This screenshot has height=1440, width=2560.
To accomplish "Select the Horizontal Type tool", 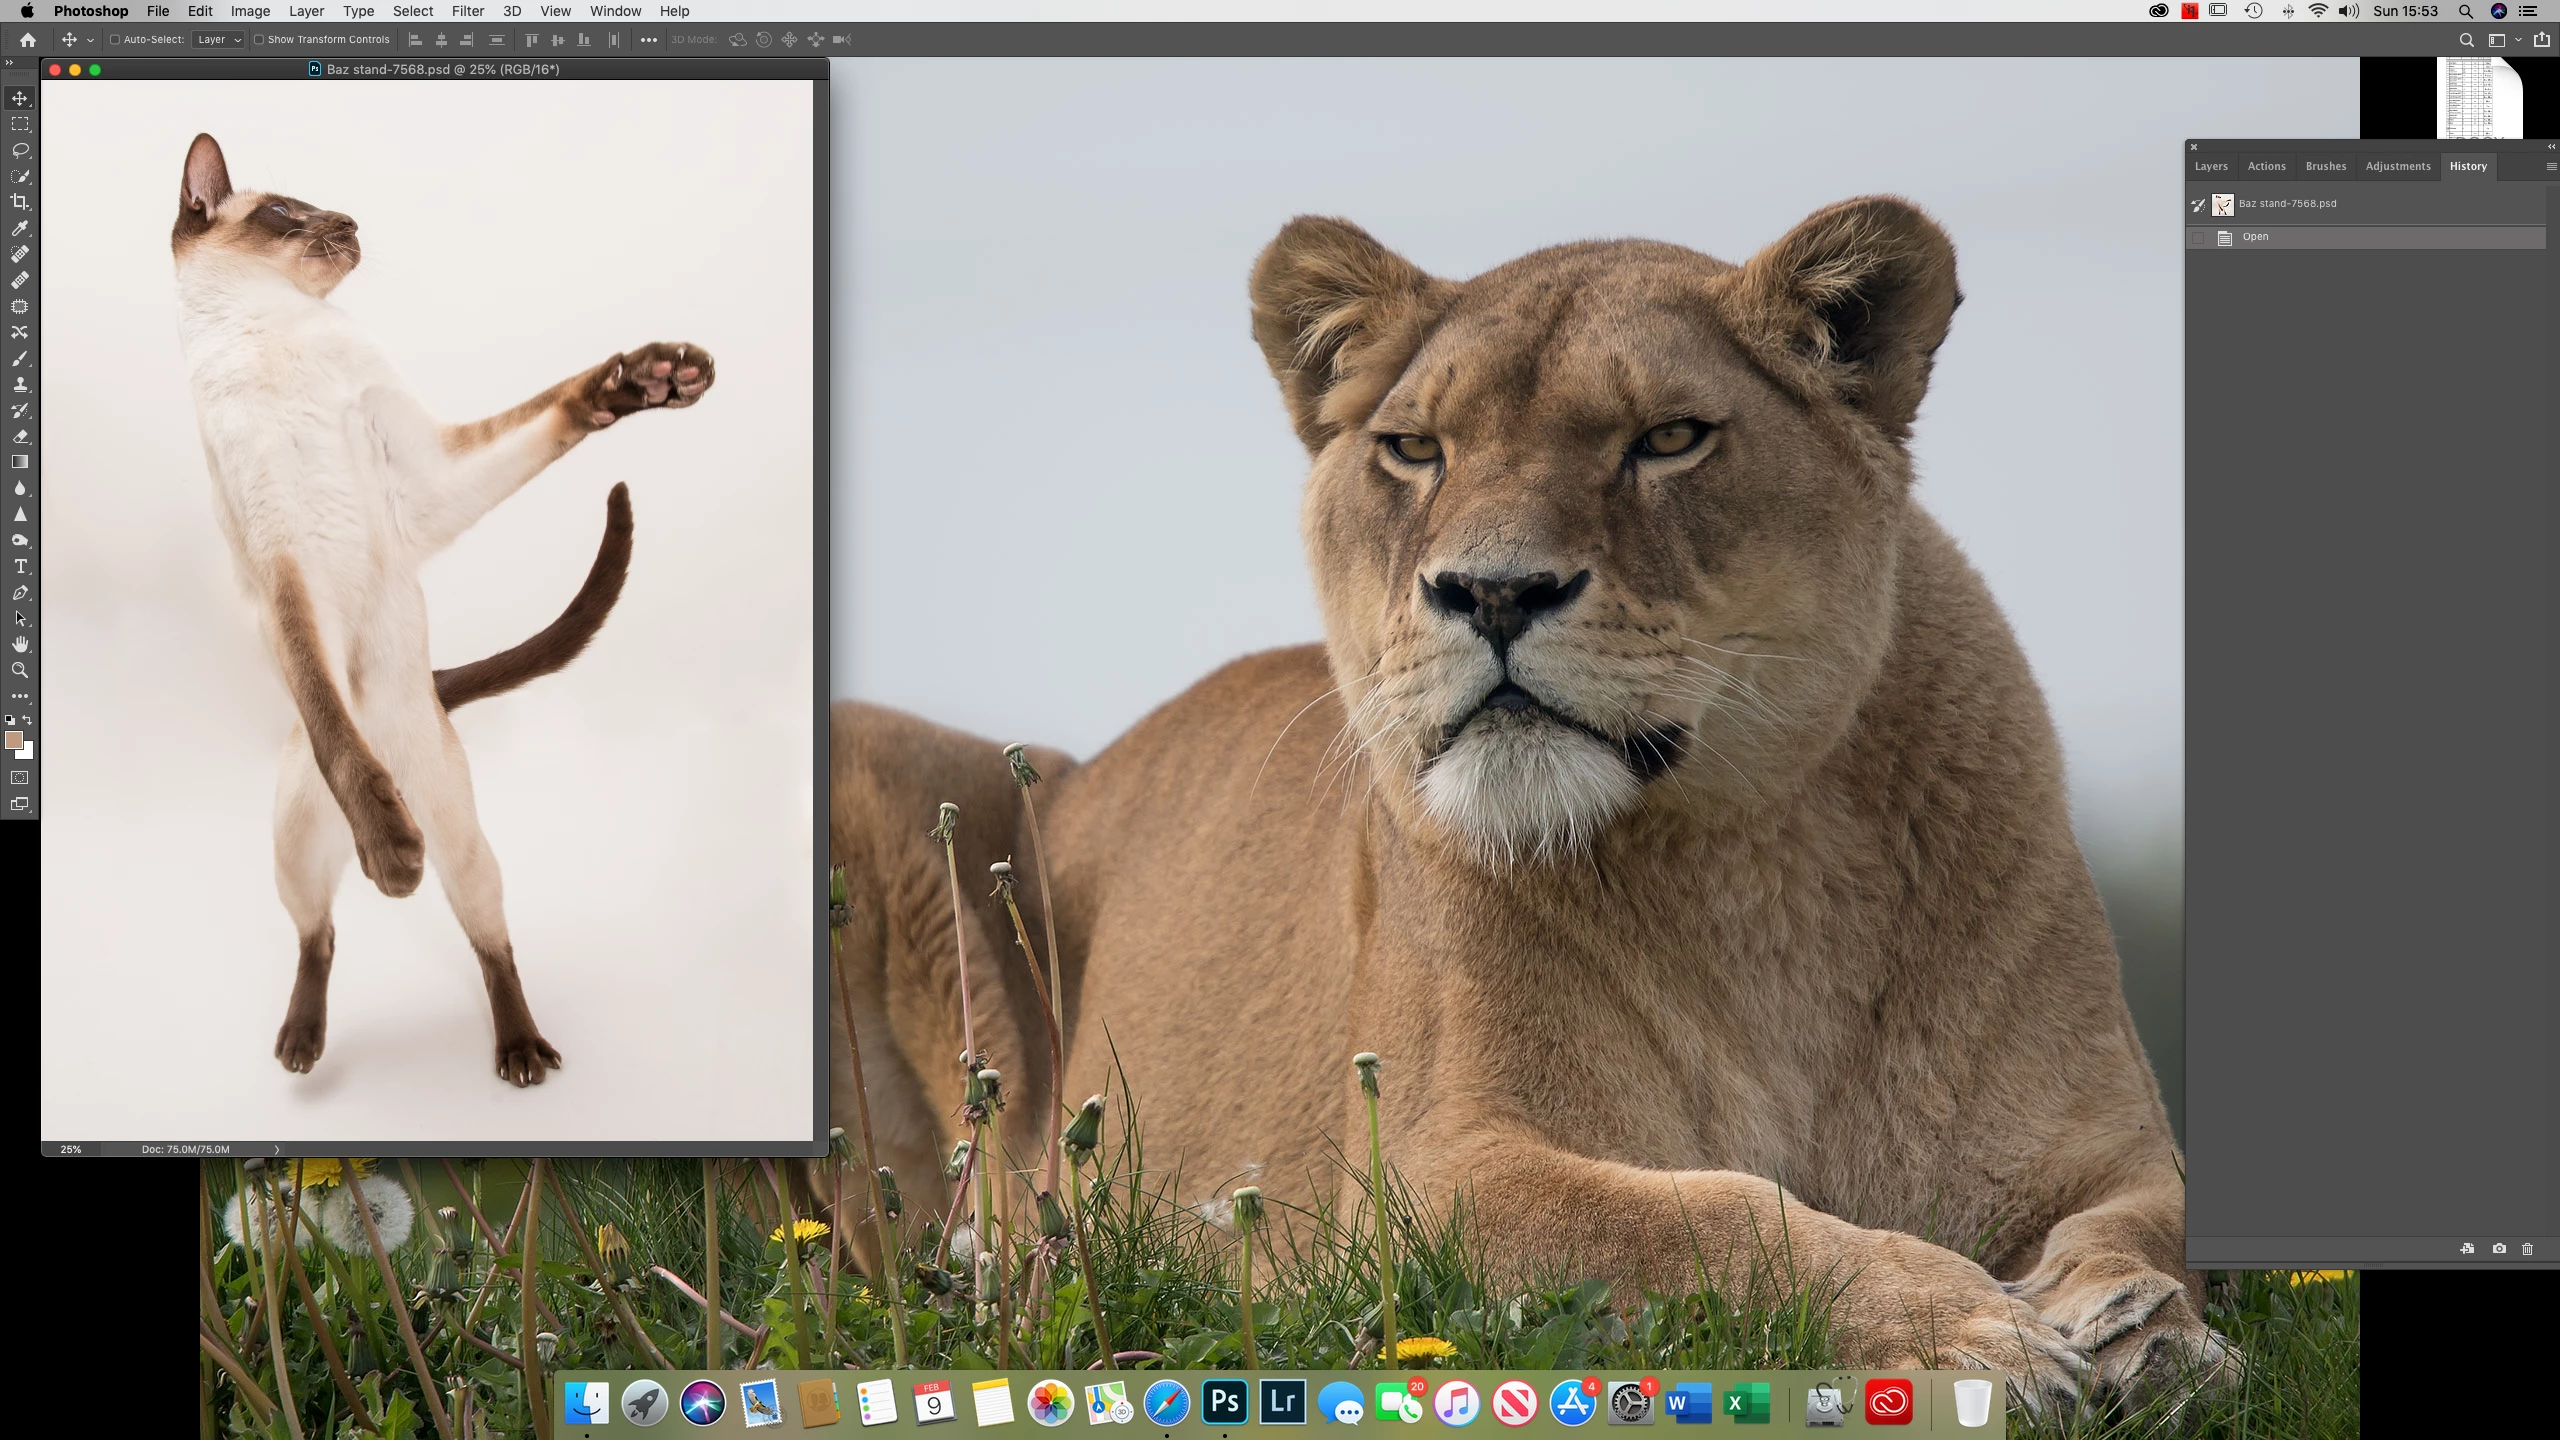I will (x=20, y=567).
